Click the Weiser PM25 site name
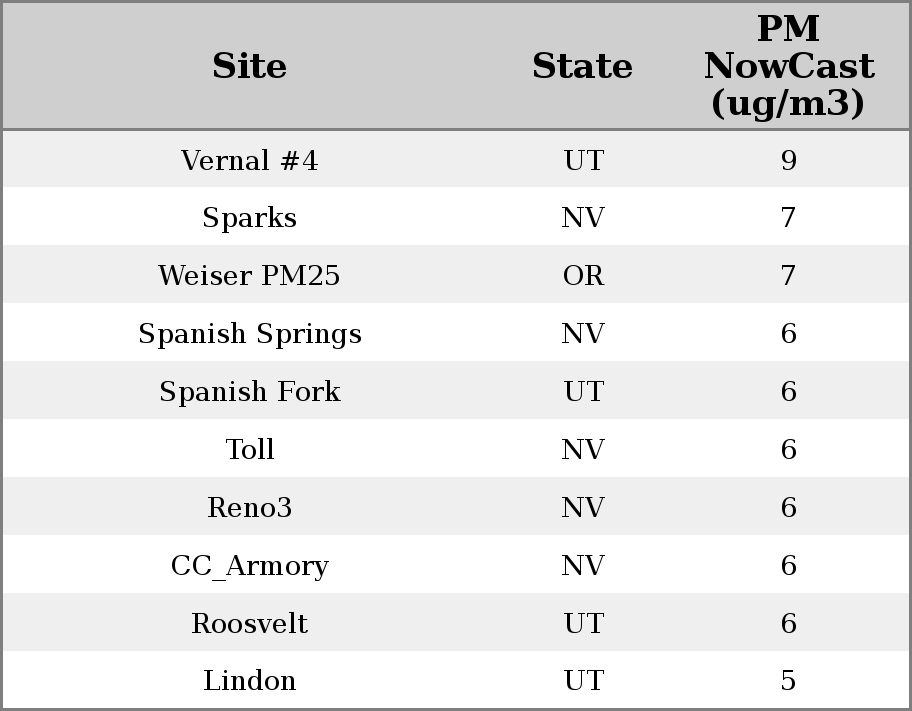This screenshot has width=912, height=711. (x=249, y=276)
